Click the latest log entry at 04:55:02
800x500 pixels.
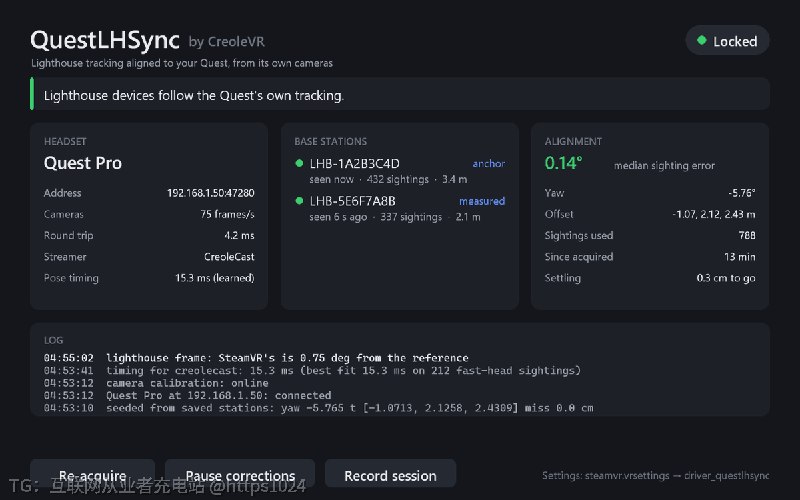256,358
